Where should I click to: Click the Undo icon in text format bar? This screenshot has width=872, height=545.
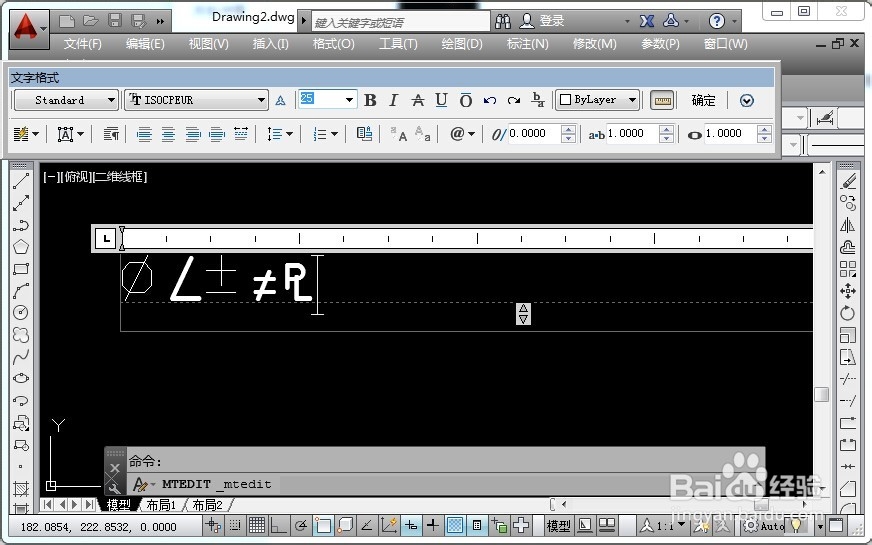tap(489, 101)
